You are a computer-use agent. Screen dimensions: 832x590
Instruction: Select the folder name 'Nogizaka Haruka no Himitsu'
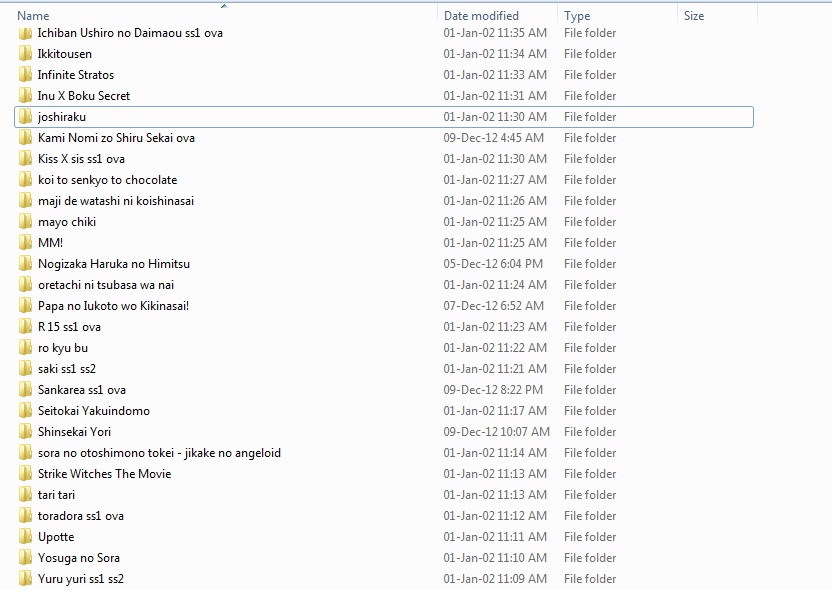click(114, 264)
